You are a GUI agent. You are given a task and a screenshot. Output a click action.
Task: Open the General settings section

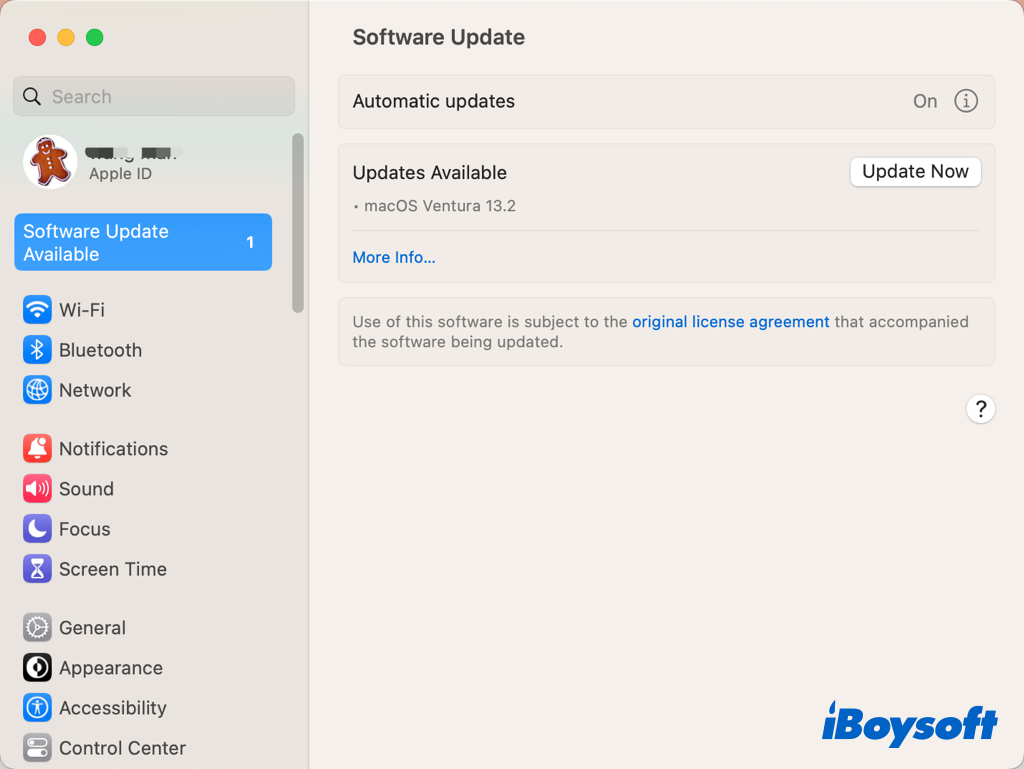click(91, 628)
